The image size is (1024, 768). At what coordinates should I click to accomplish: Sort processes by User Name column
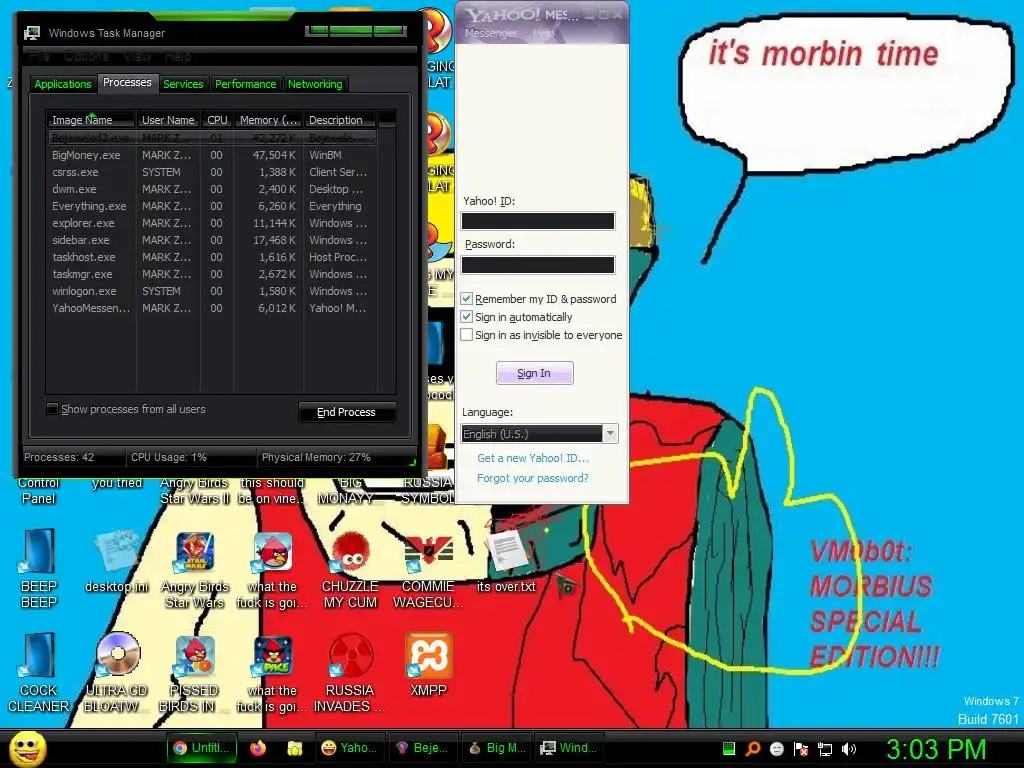point(168,120)
